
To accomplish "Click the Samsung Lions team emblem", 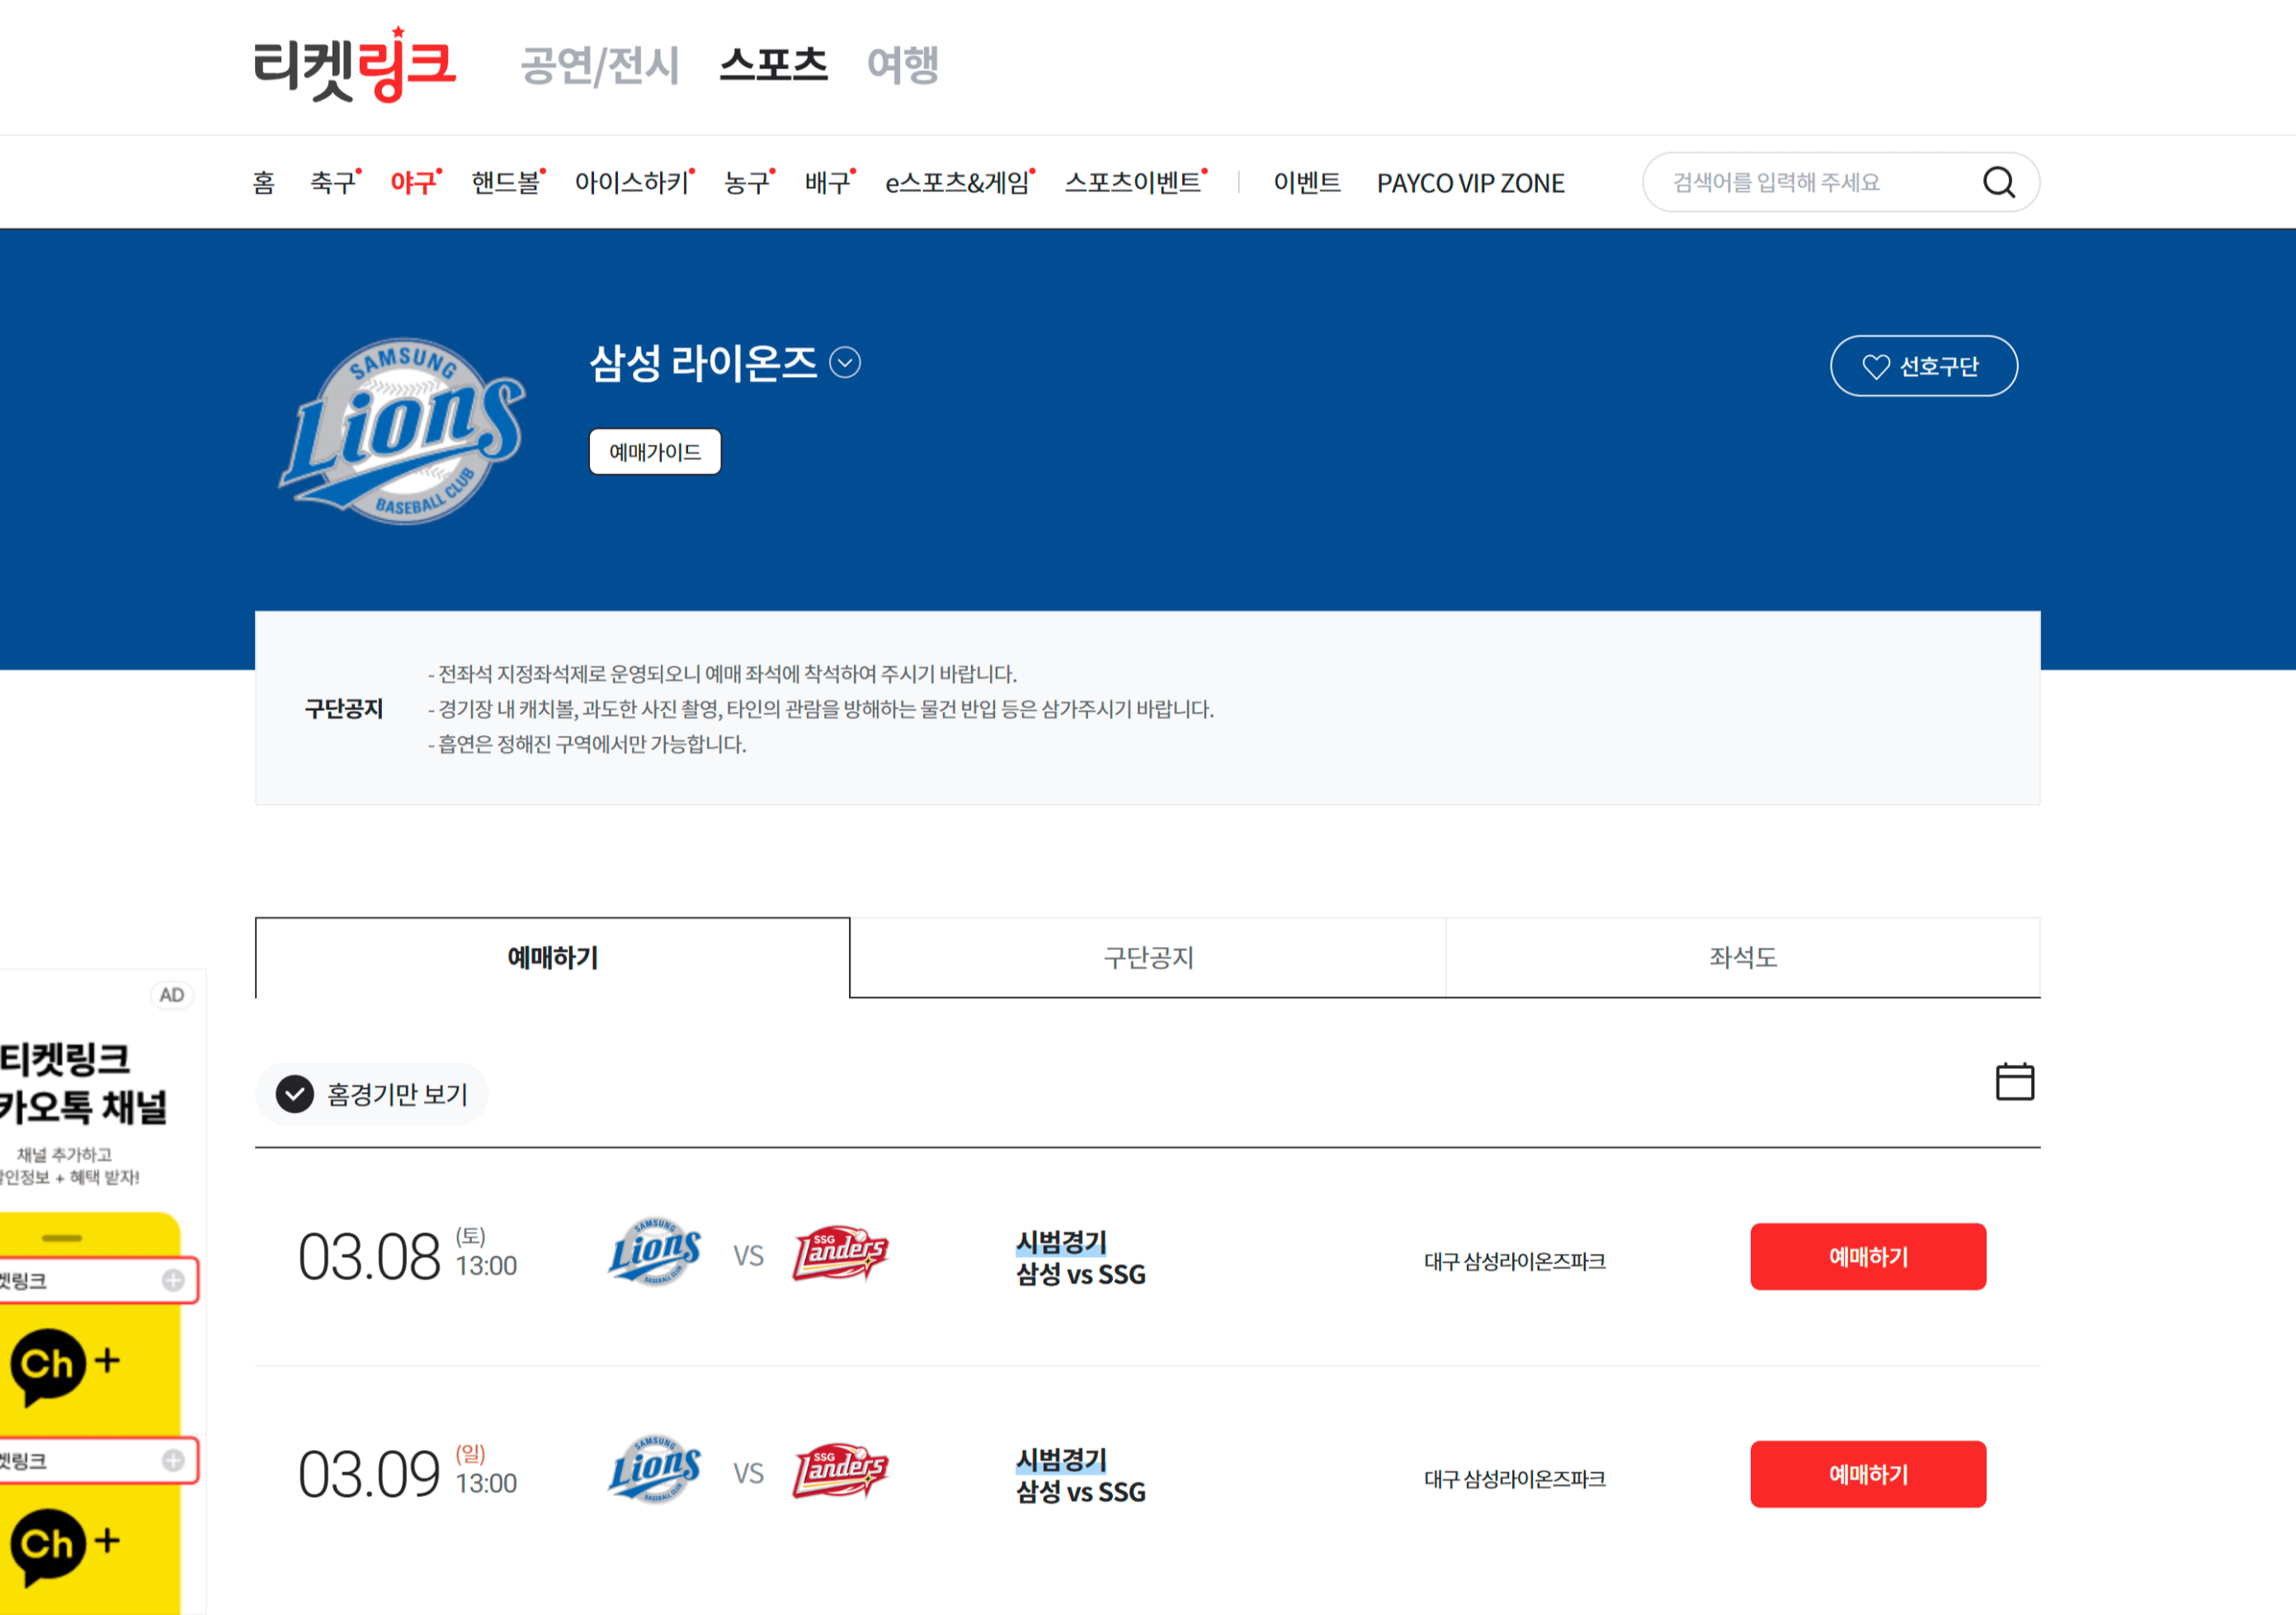I will [402, 431].
